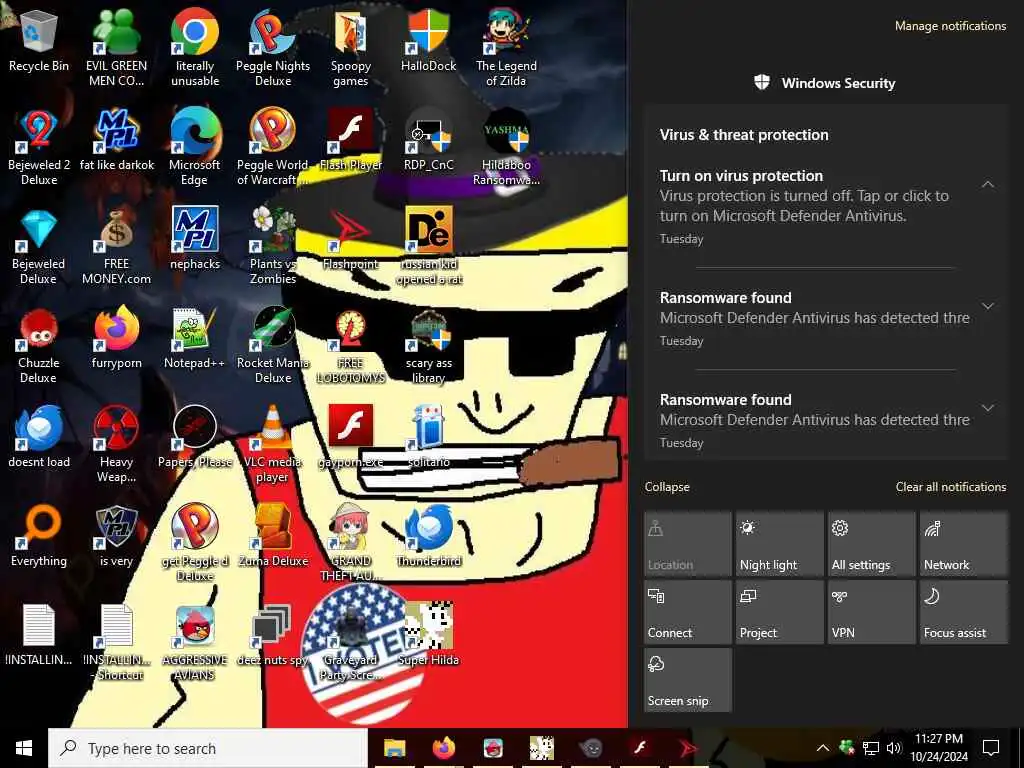The width and height of the screenshot is (1024, 768).
Task: Toggle the Project quick action tile
Action: point(779,612)
